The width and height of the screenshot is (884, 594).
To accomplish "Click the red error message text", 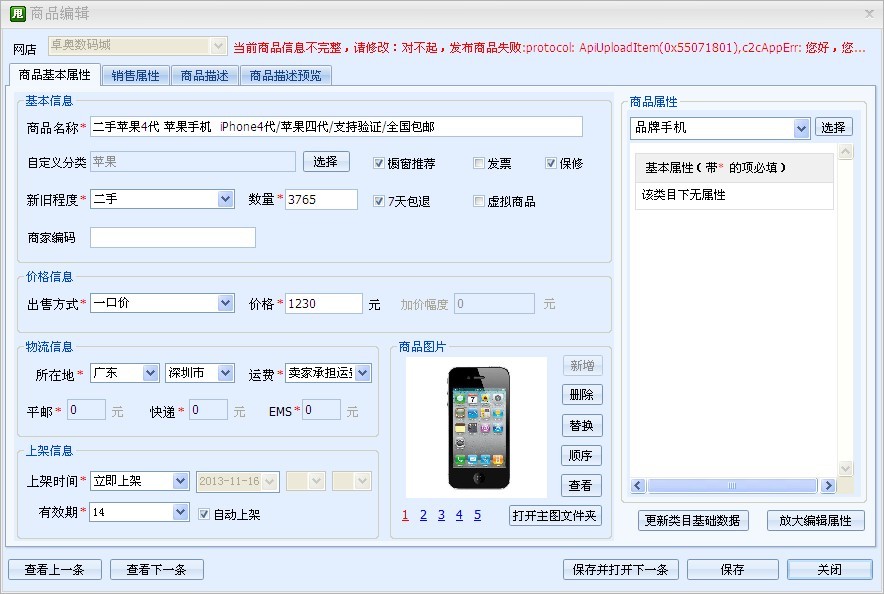I will [x=549, y=47].
